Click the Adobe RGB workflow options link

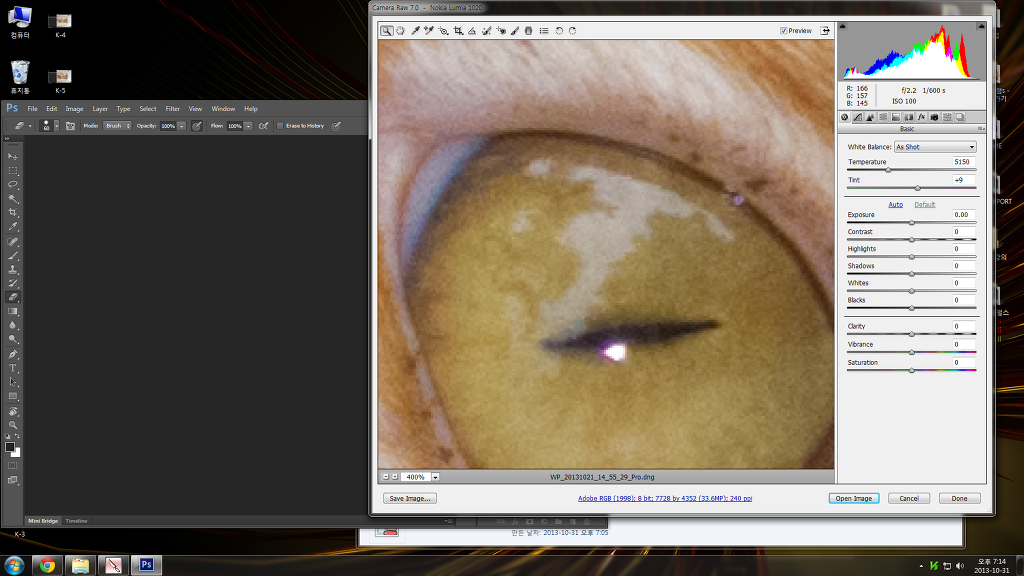pyautogui.click(x=665, y=498)
